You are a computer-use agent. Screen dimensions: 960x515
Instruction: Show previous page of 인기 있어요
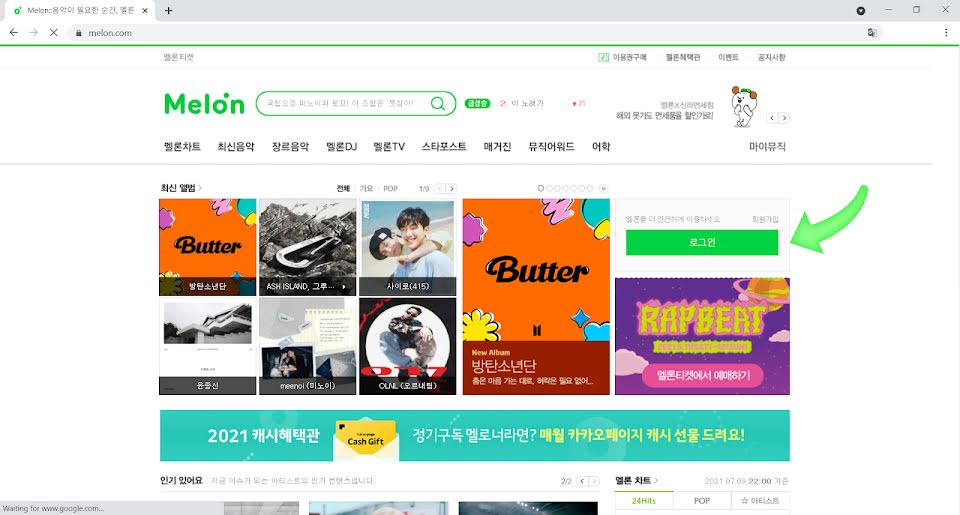click(x=582, y=481)
